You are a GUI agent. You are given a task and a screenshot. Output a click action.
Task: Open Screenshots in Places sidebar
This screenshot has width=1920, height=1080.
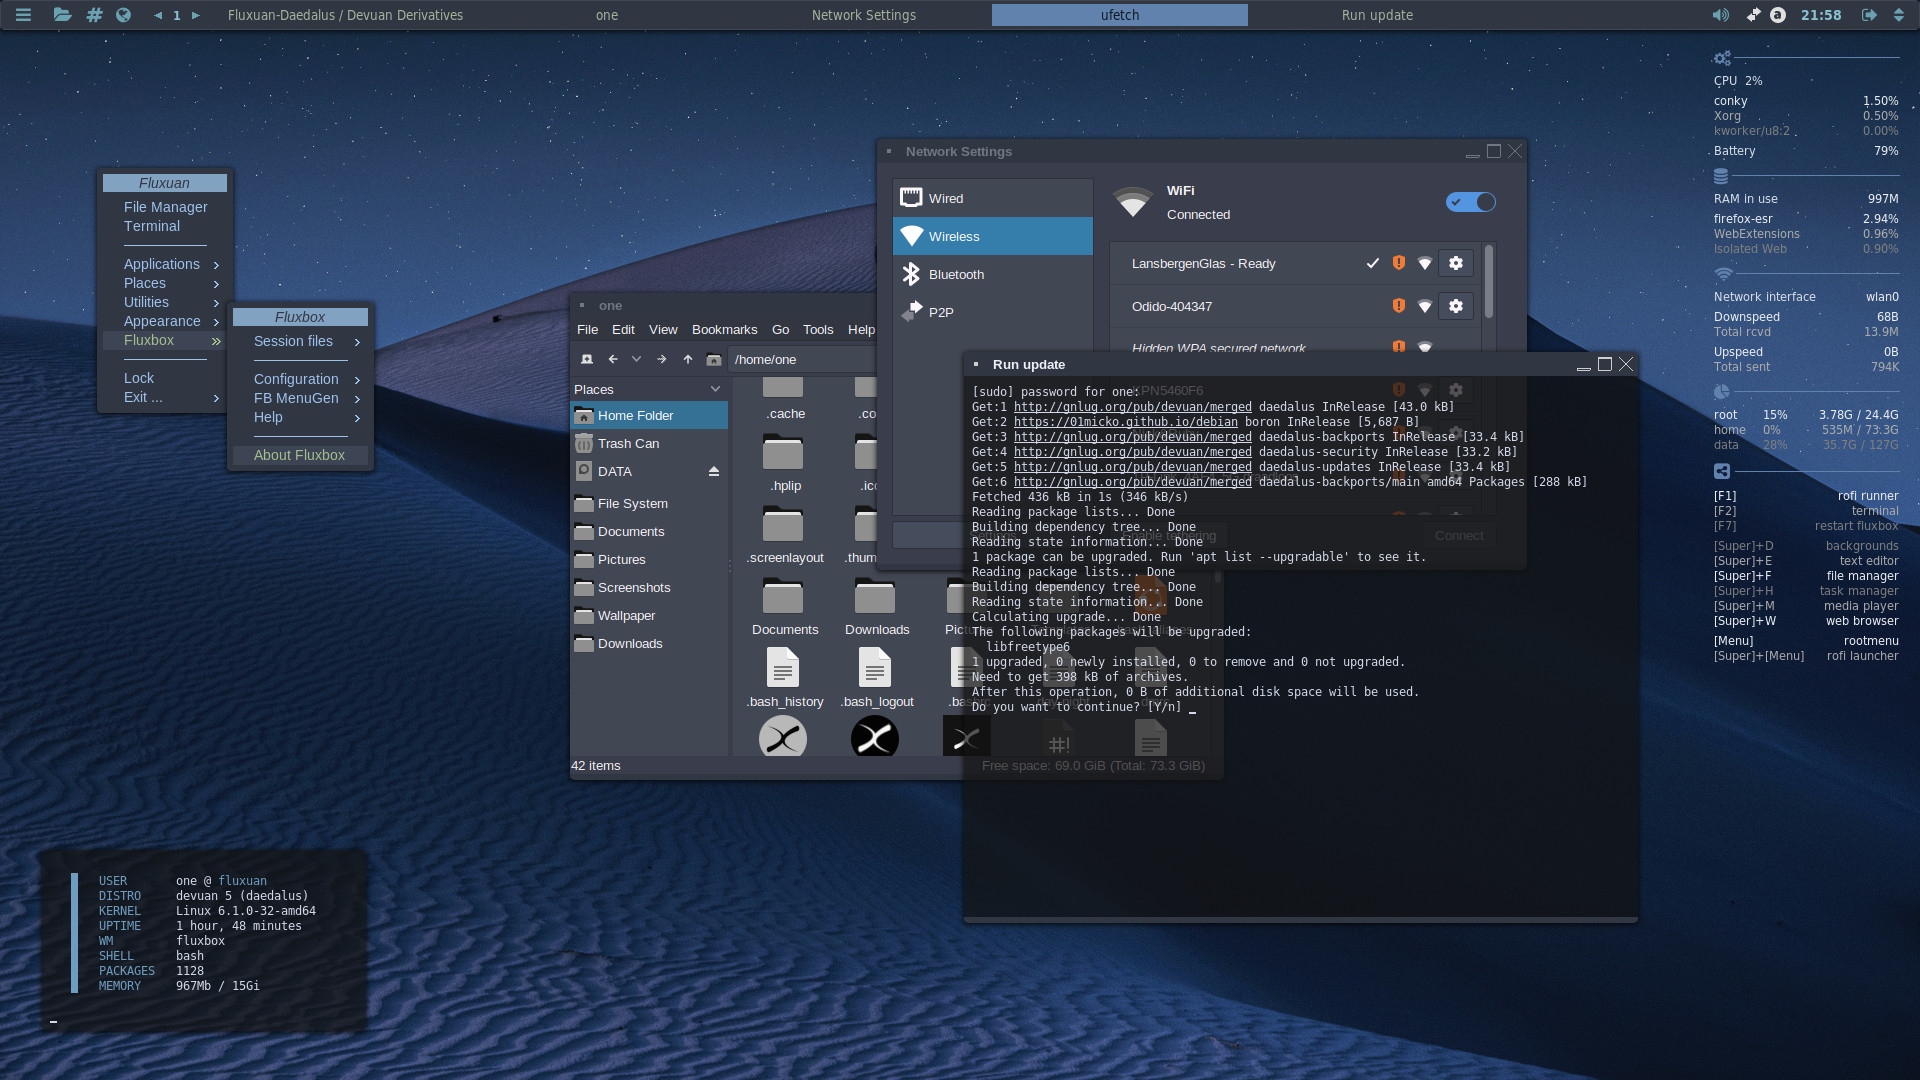click(649, 587)
